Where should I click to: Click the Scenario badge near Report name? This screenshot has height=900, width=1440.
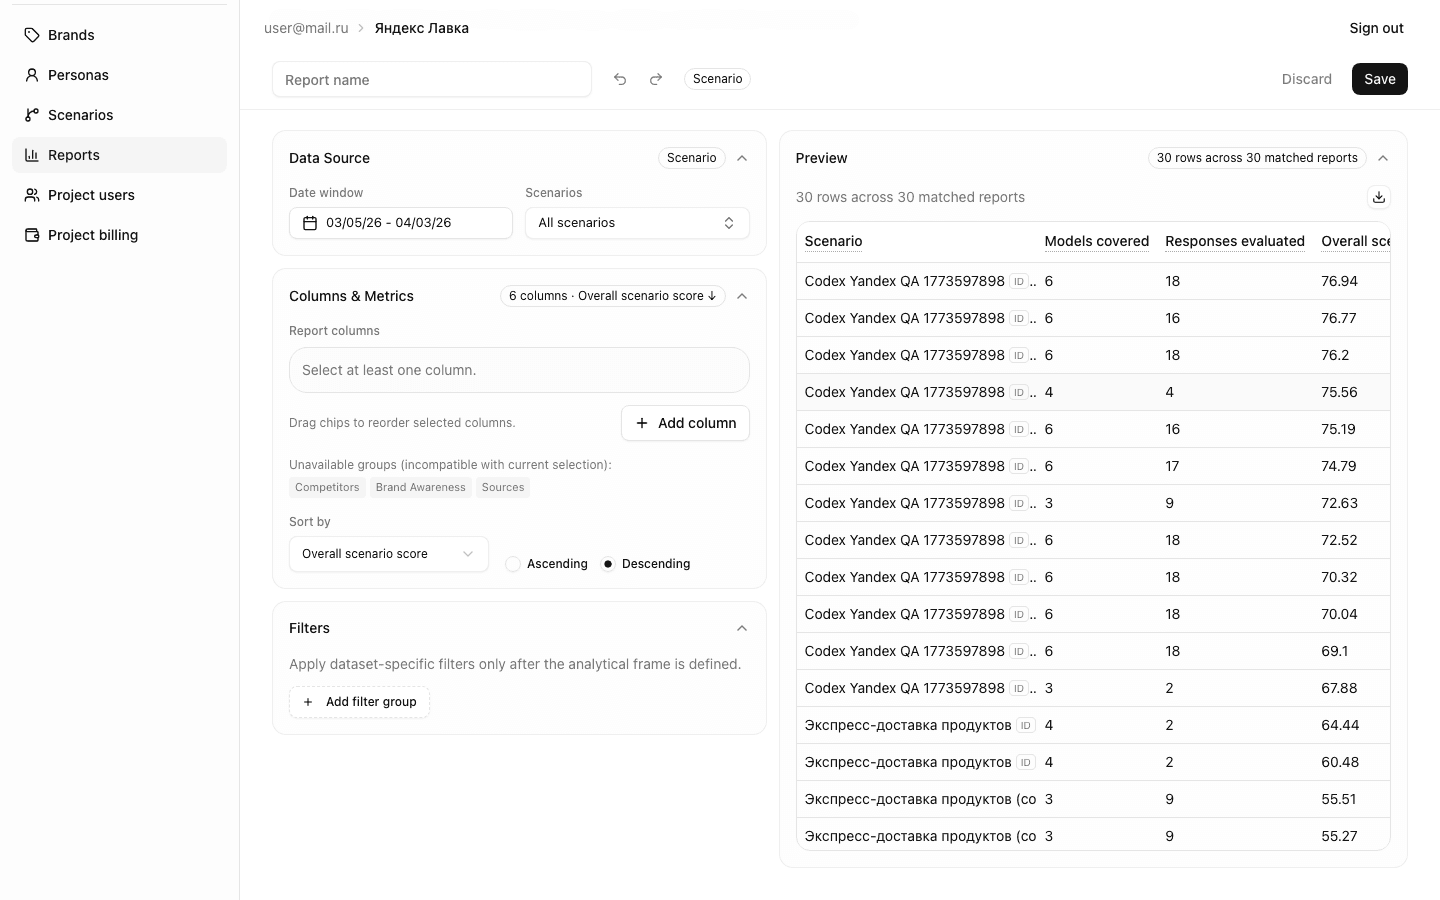pos(717,79)
